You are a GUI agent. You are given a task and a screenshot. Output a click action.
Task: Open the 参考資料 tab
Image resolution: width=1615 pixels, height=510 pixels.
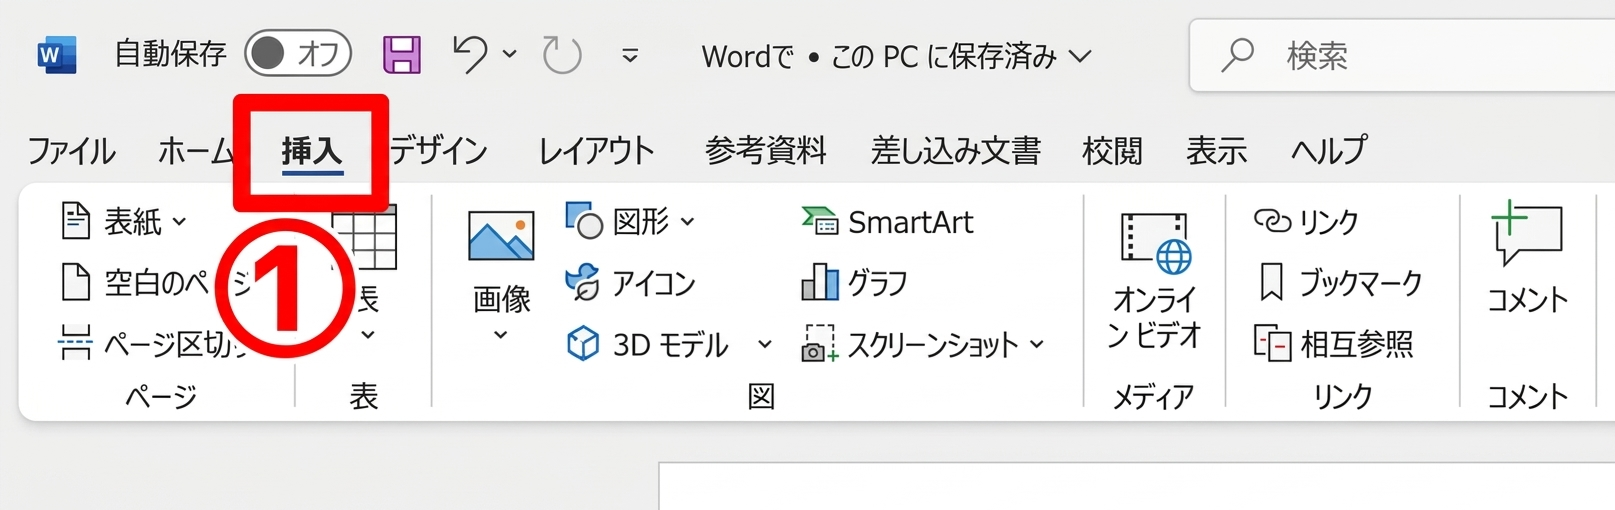pyautogui.click(x=765, y=151)
